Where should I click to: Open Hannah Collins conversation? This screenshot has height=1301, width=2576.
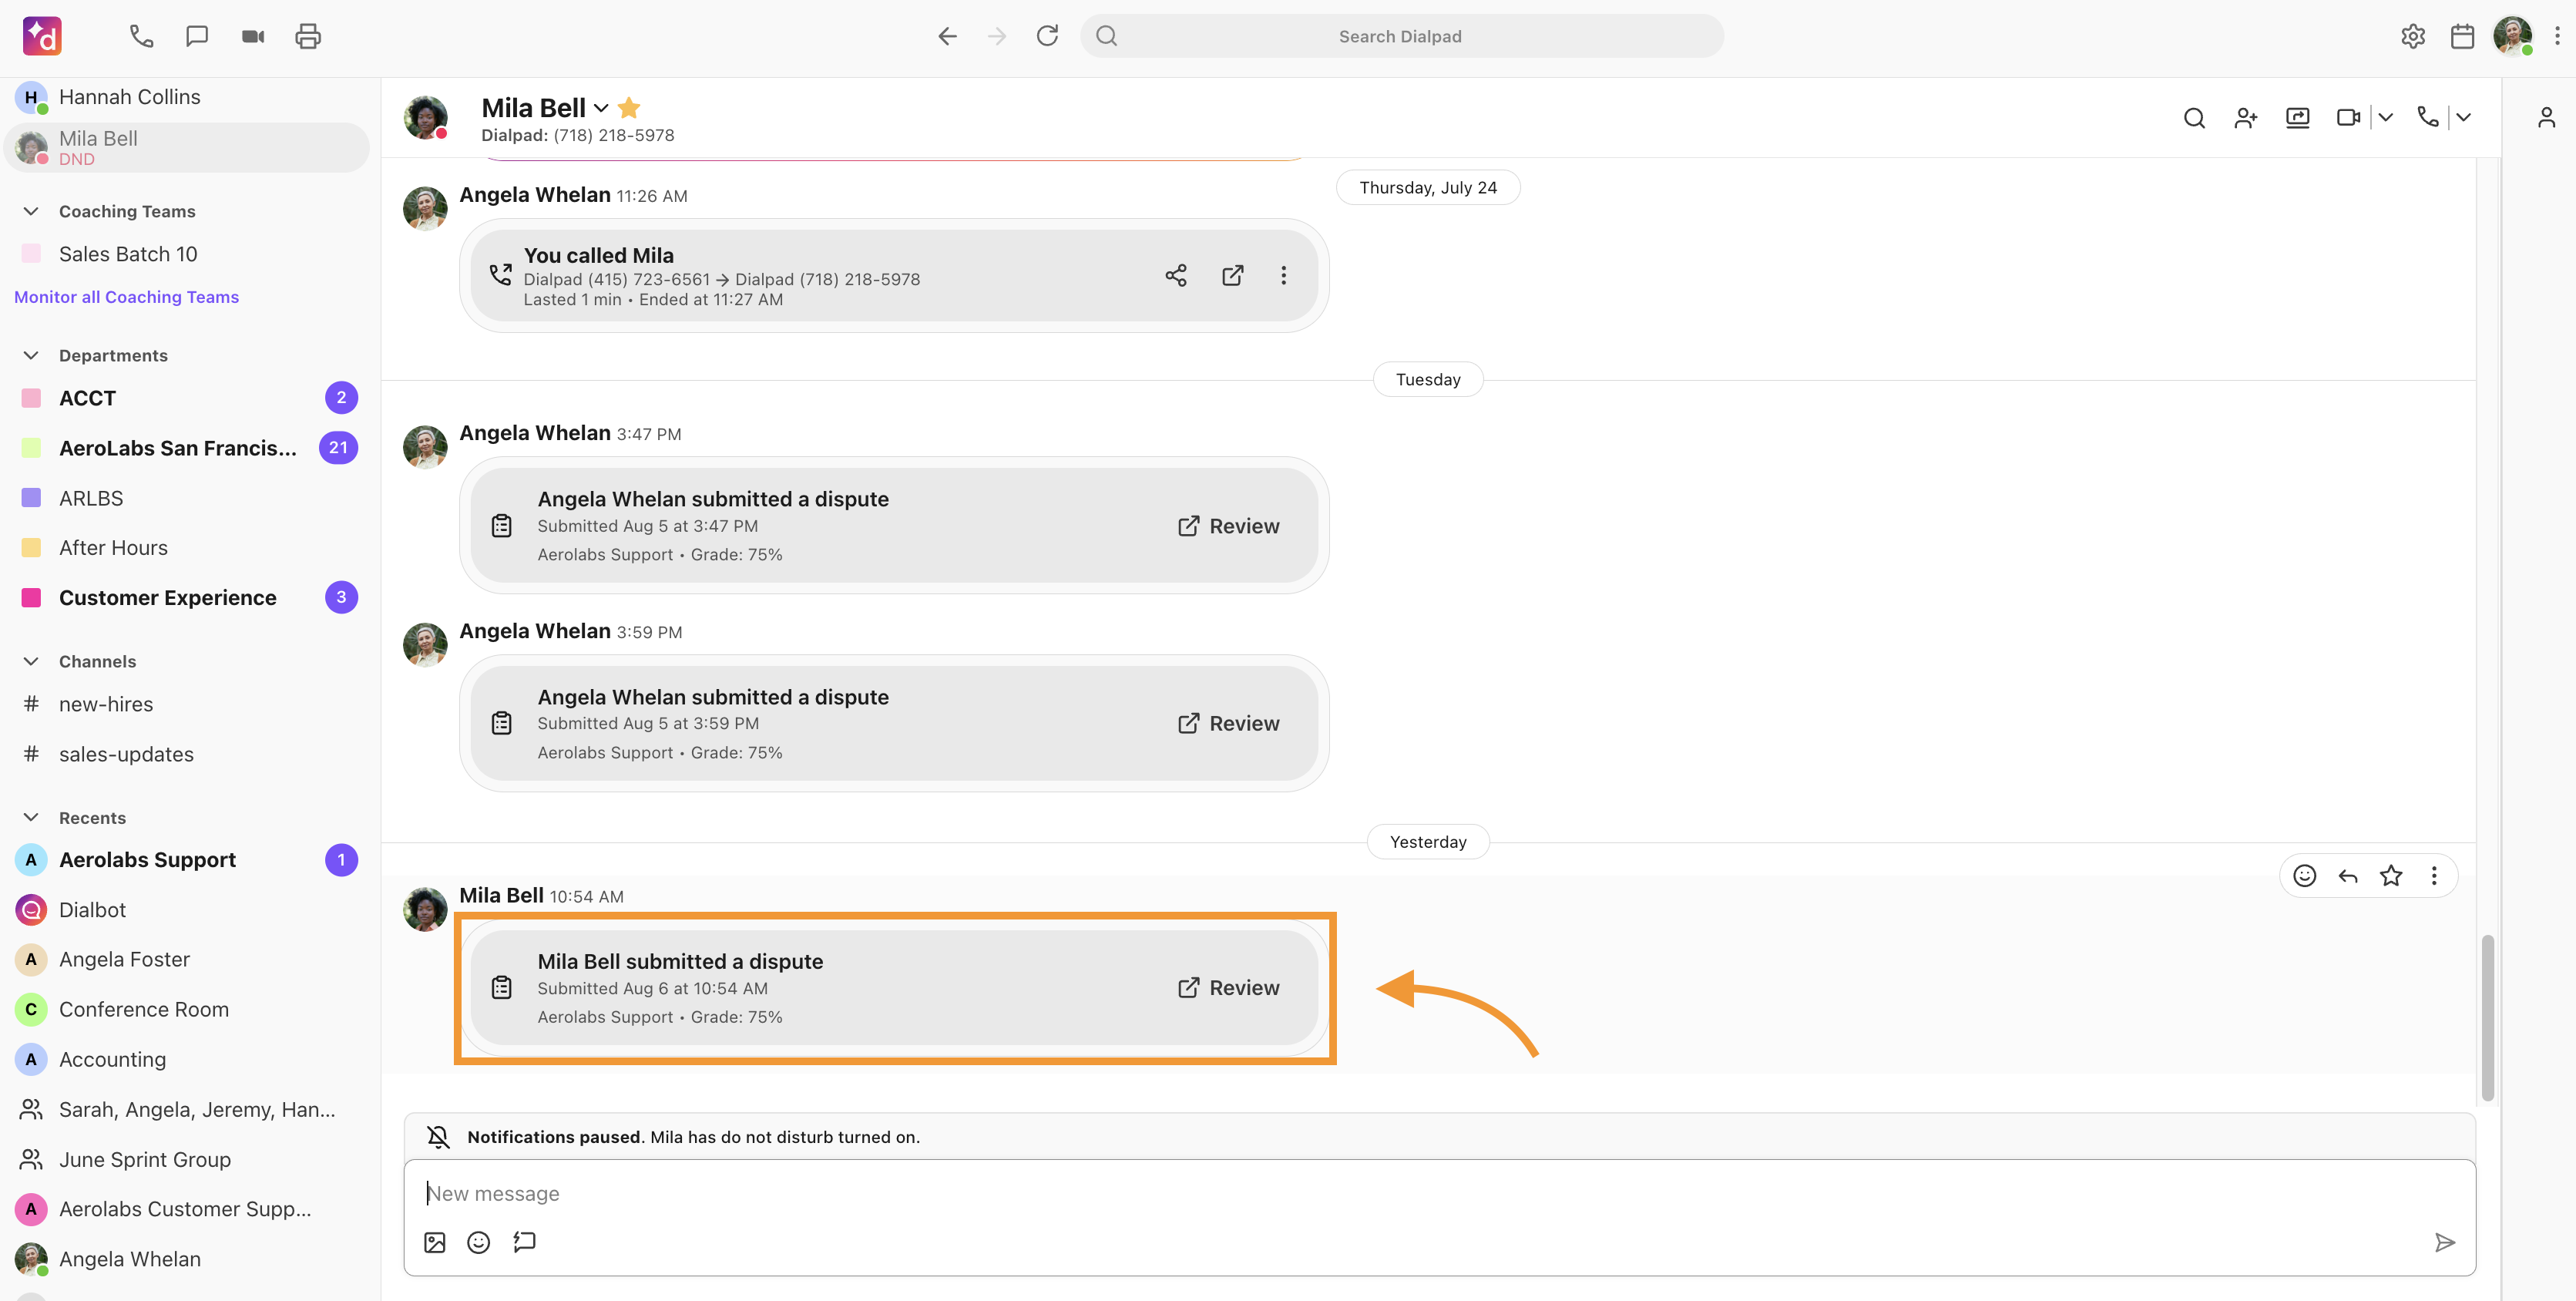coord(187,97)
